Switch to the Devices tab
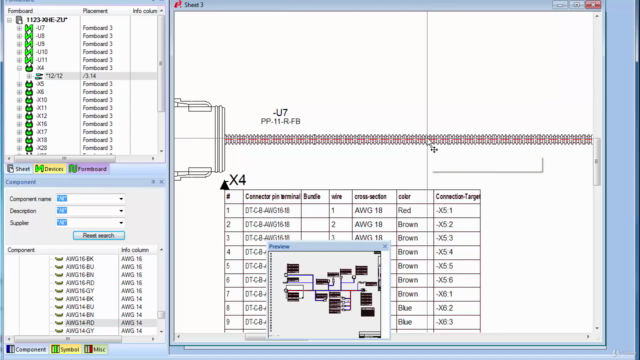Screen dimensions: 640x360 [x=49, y=169]
